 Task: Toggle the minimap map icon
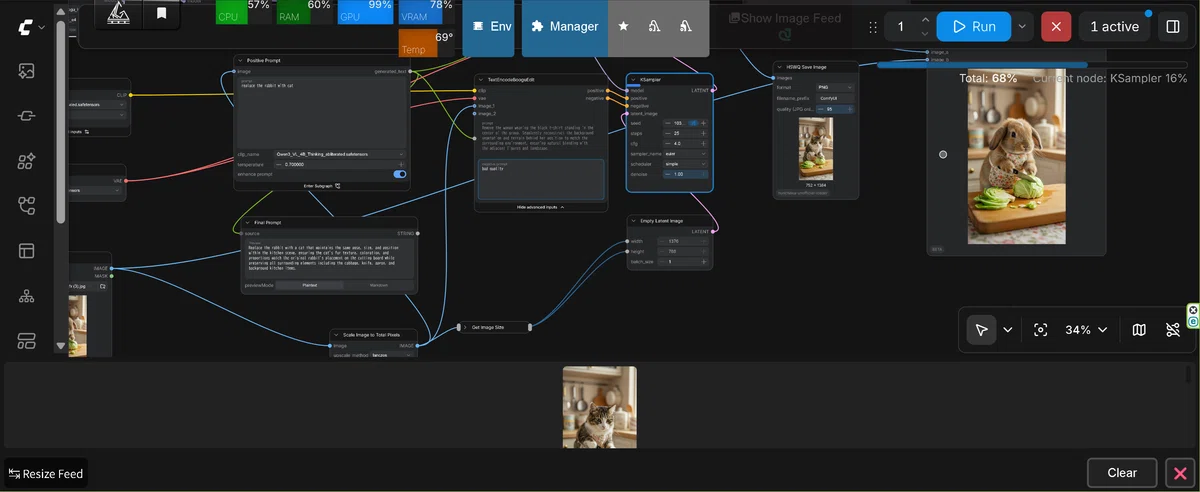pos(1139,330)
